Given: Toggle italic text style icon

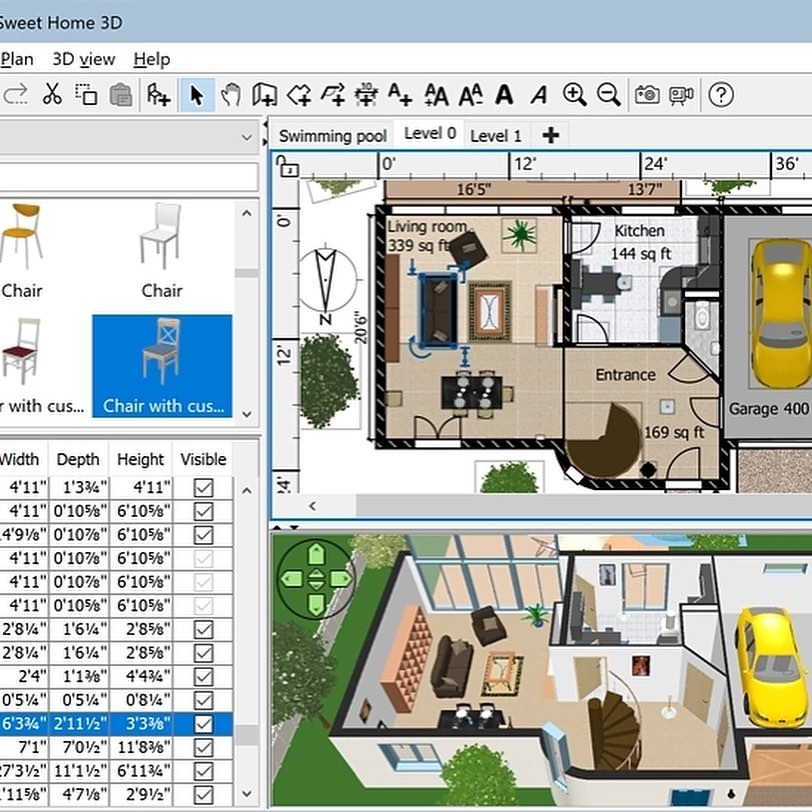Looking at the screenshot, I should click(x=539, y=95).
